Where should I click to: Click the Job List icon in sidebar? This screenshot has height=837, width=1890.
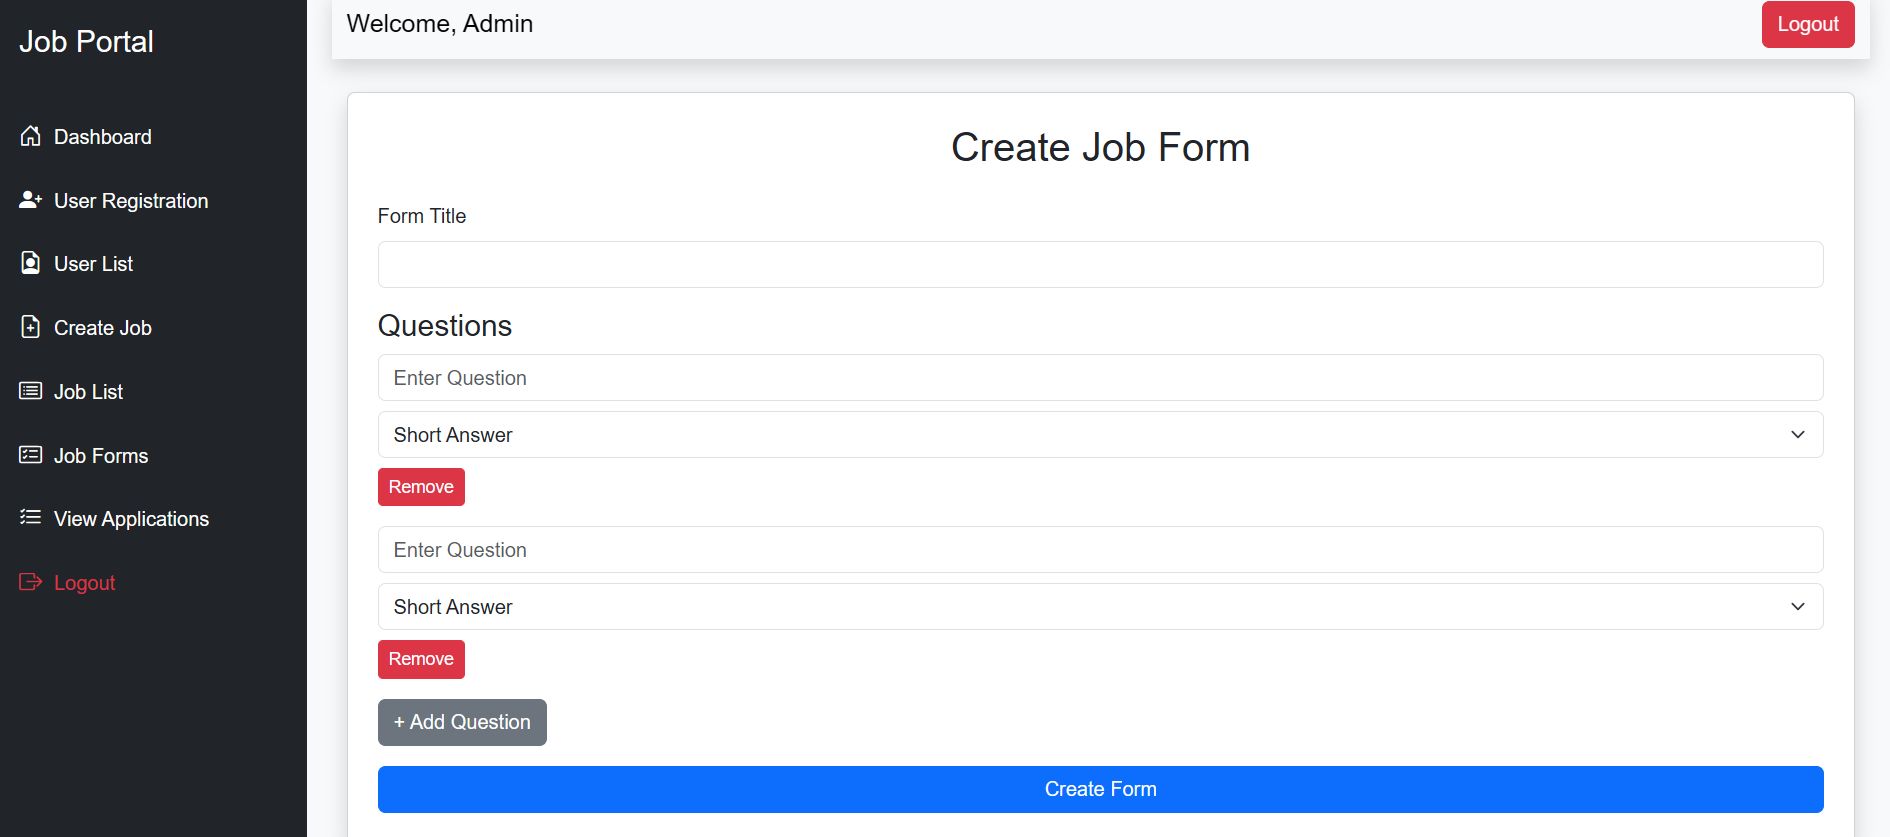(31, 391)
